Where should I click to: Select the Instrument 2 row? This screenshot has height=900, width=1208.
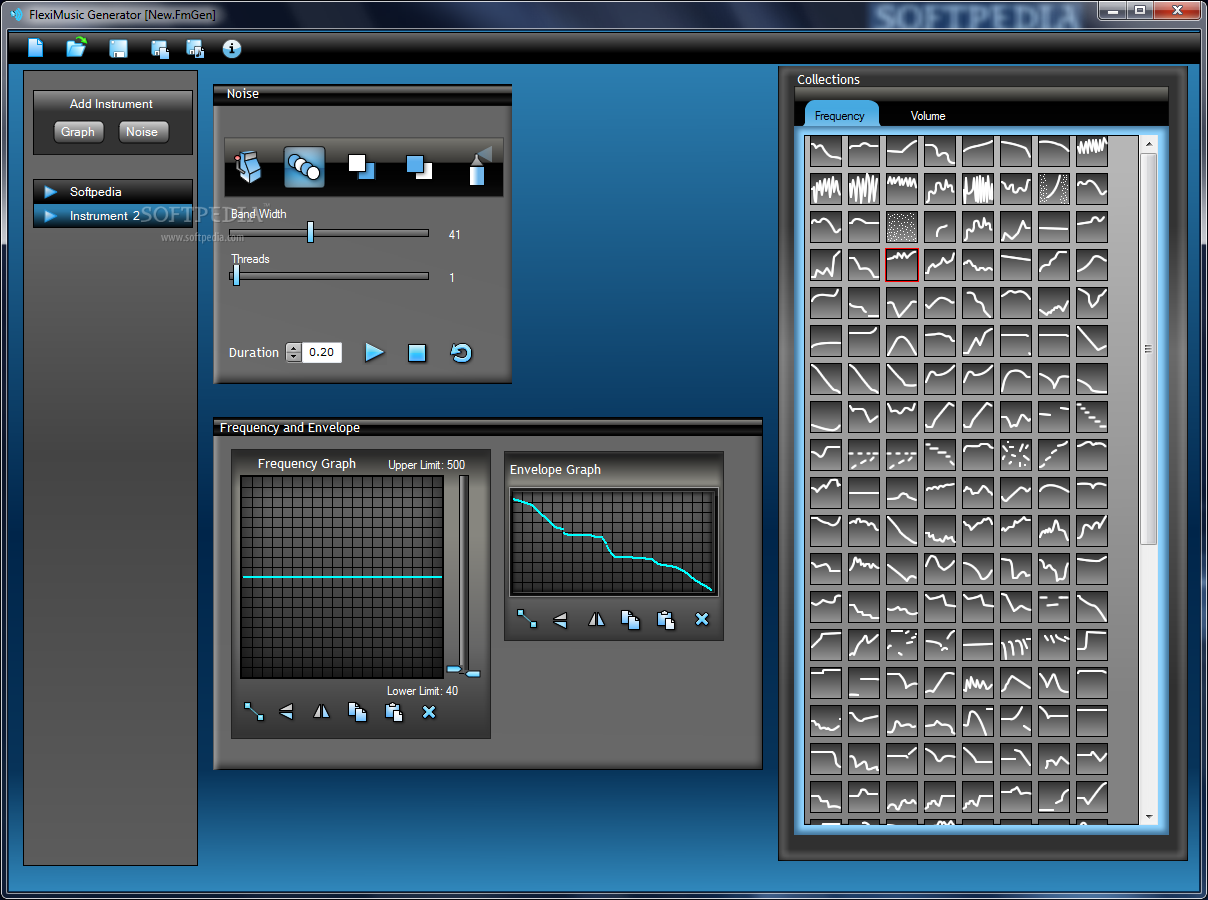click(x=113, y=216)
